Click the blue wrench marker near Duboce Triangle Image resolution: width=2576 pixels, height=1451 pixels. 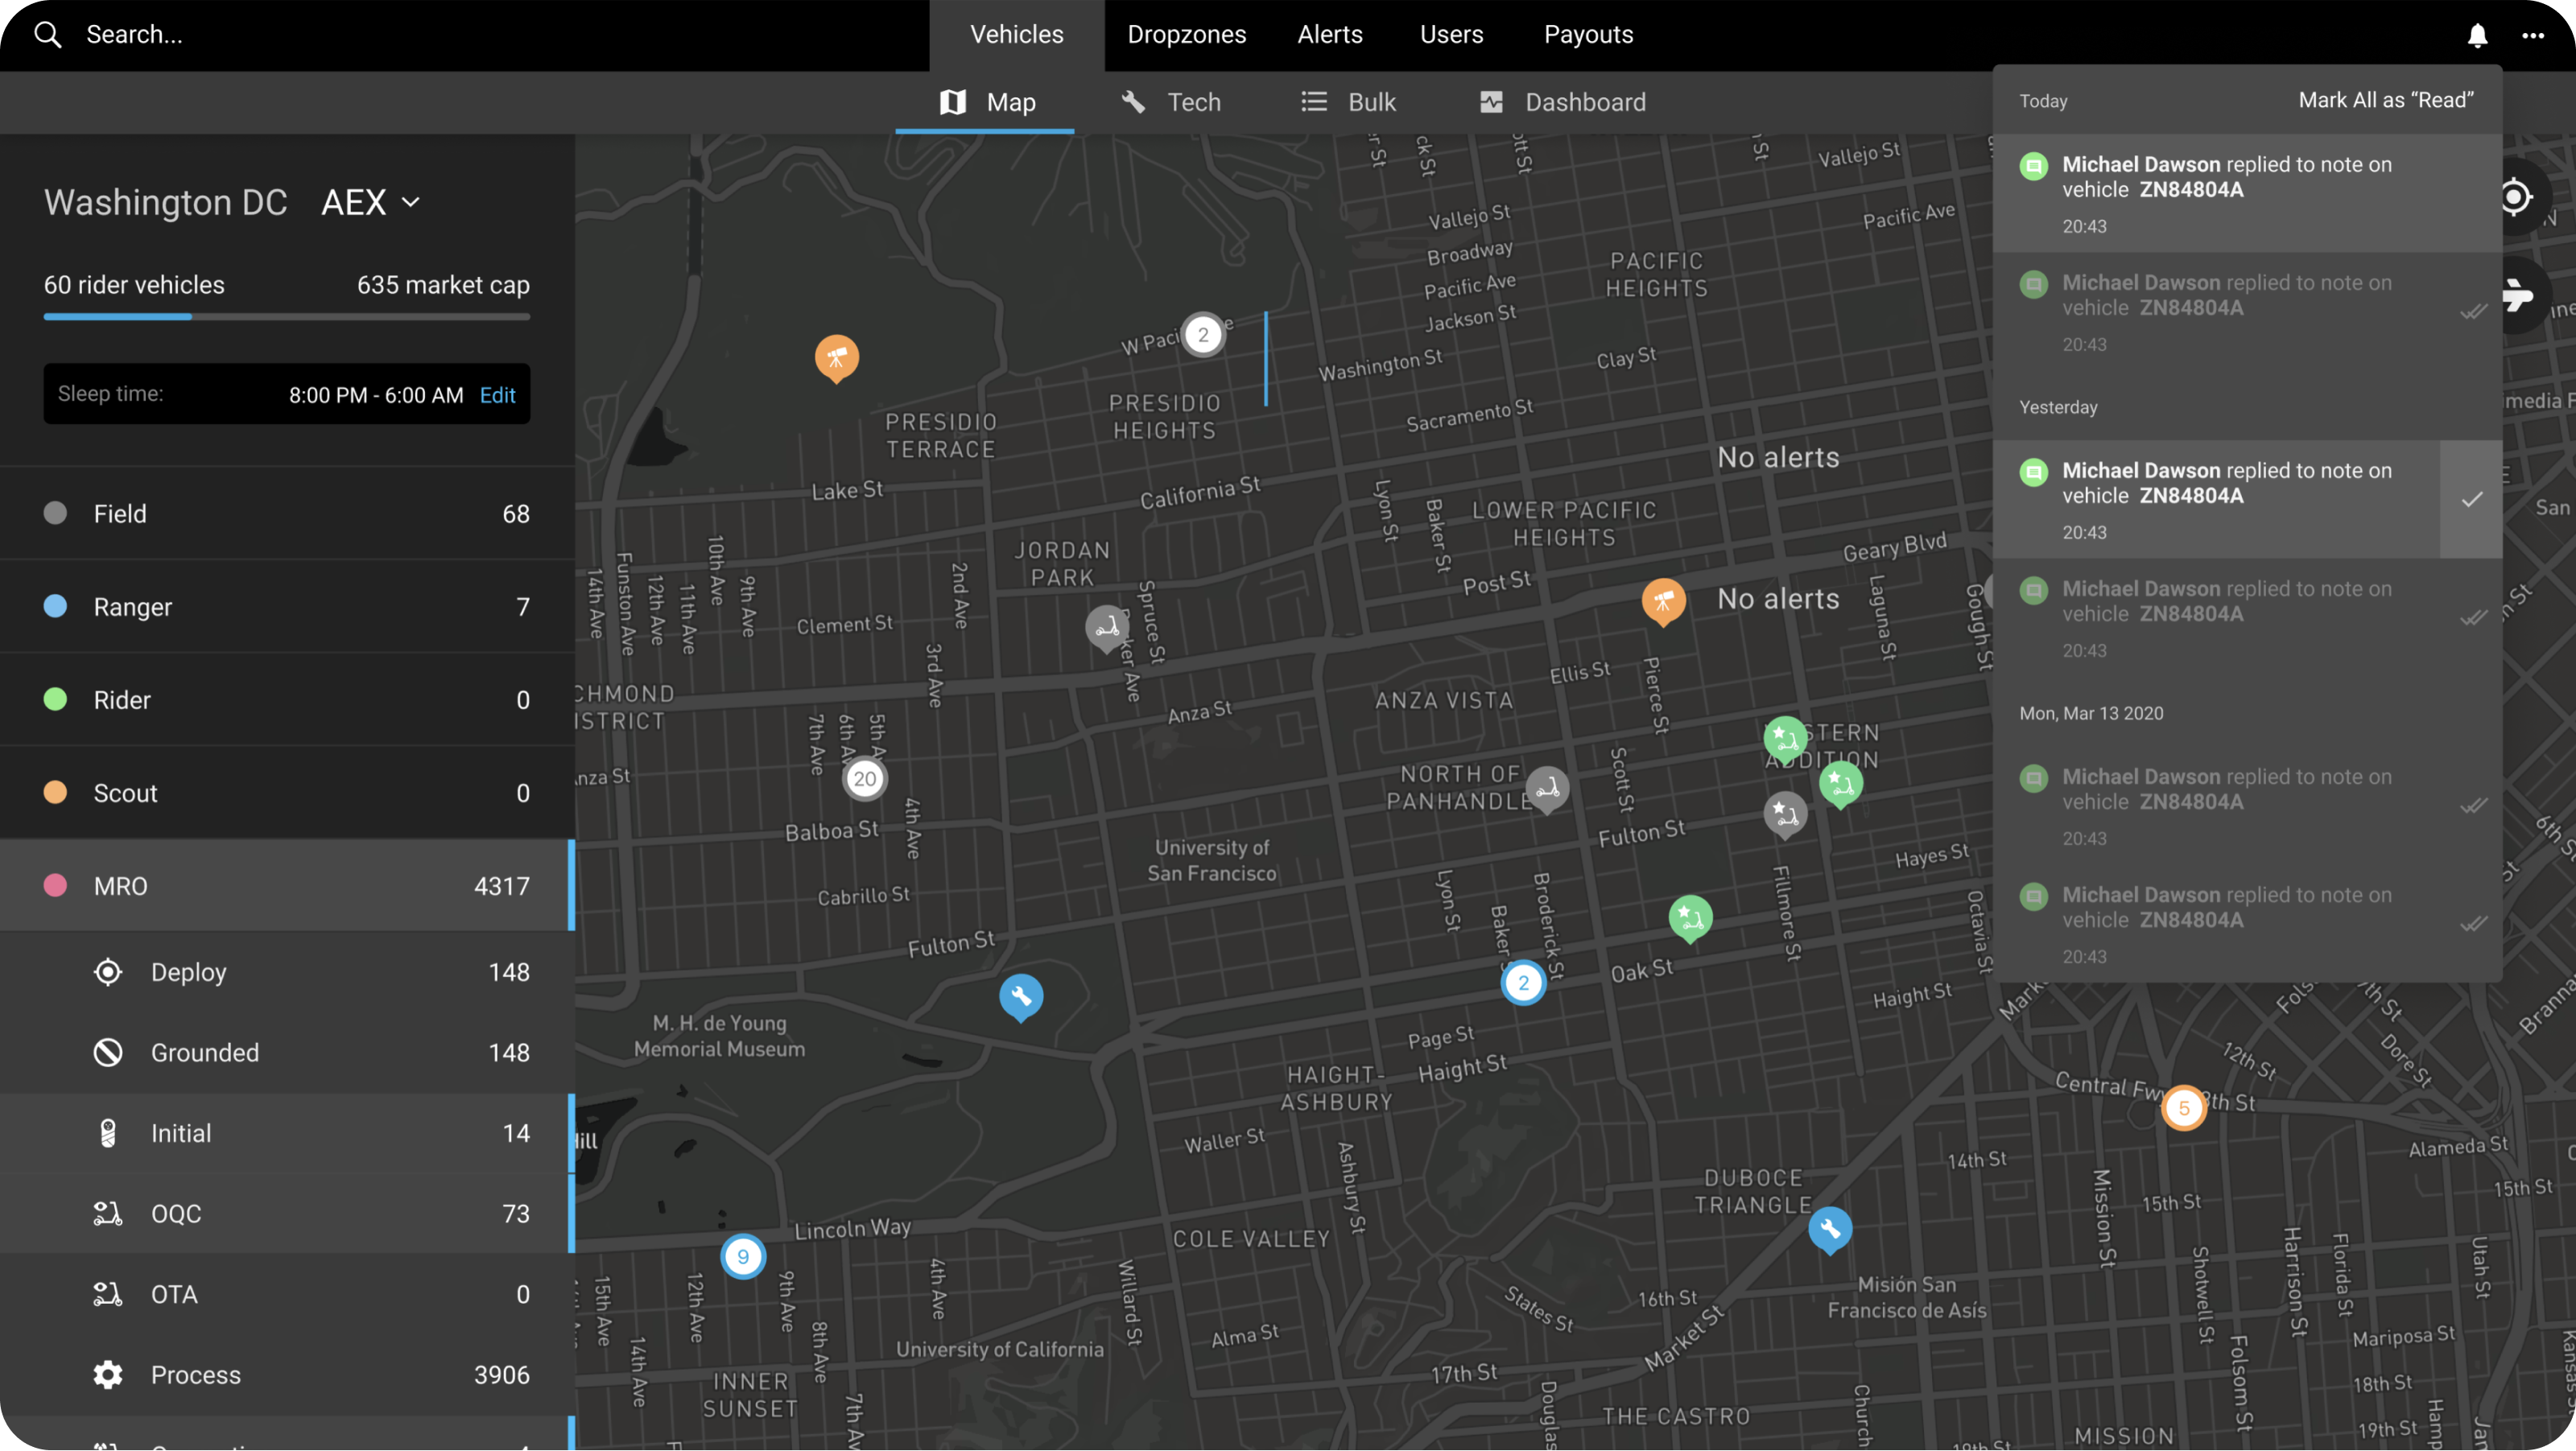pos(1830,1230)
